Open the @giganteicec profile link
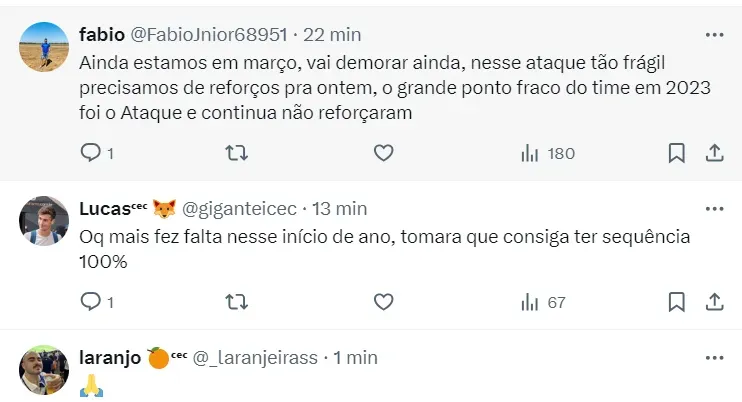 coord(238,209)
